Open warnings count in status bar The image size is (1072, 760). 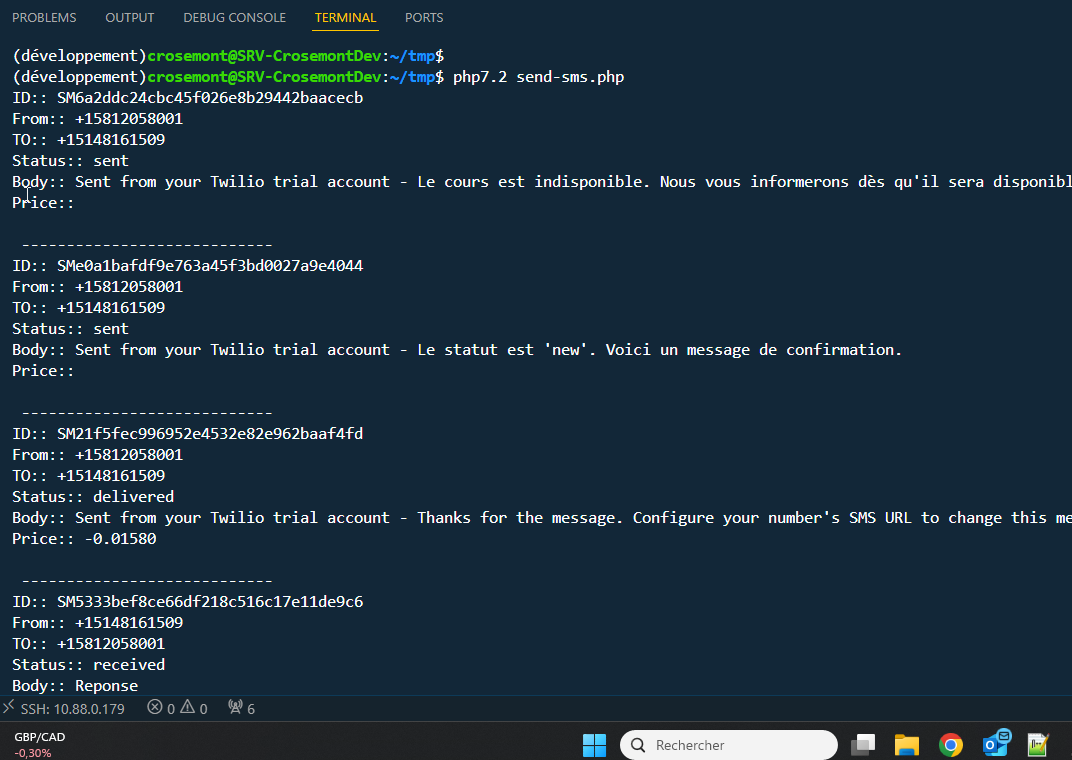pos(193,709)
